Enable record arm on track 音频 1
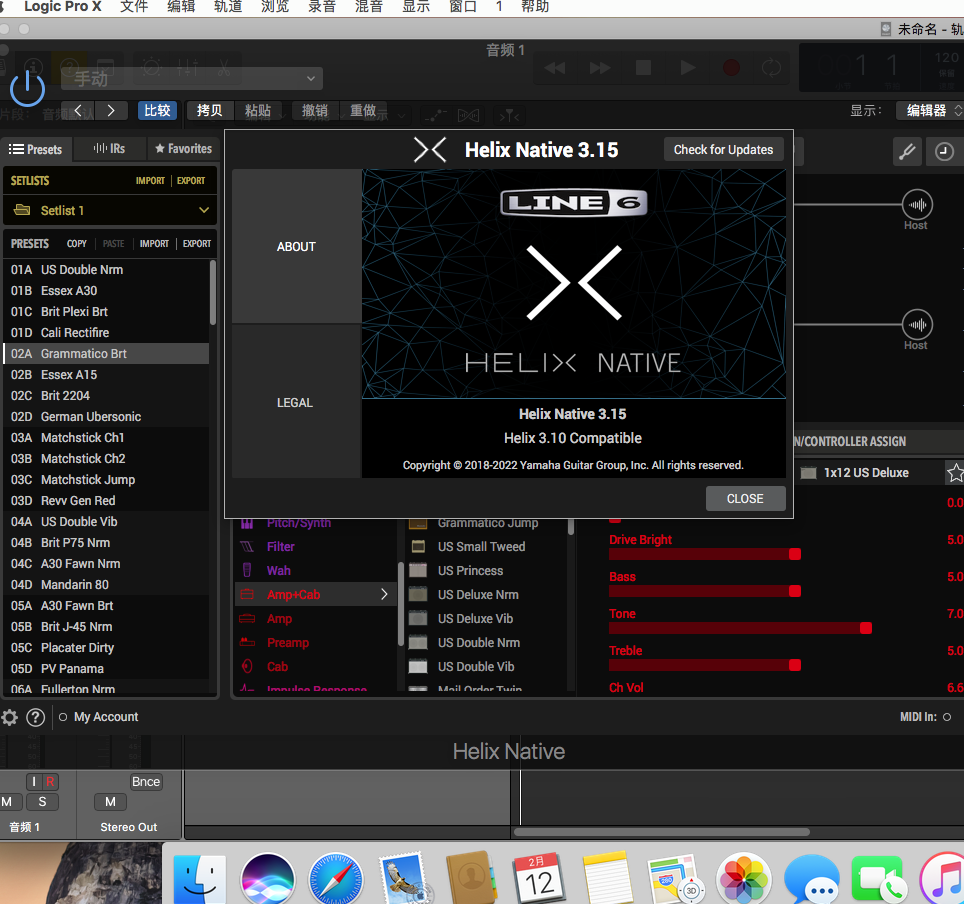The width and height of the screenshot is (964, 904). (51, 781)
